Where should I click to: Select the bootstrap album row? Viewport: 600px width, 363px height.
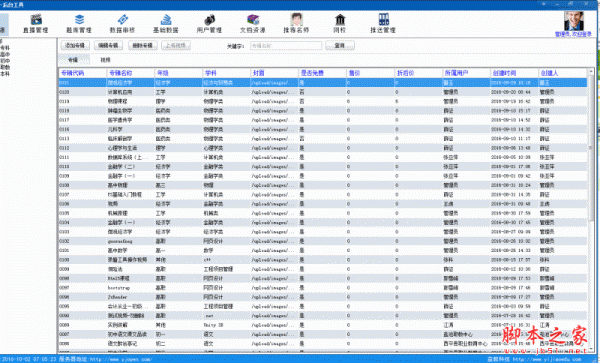point(323,288)
